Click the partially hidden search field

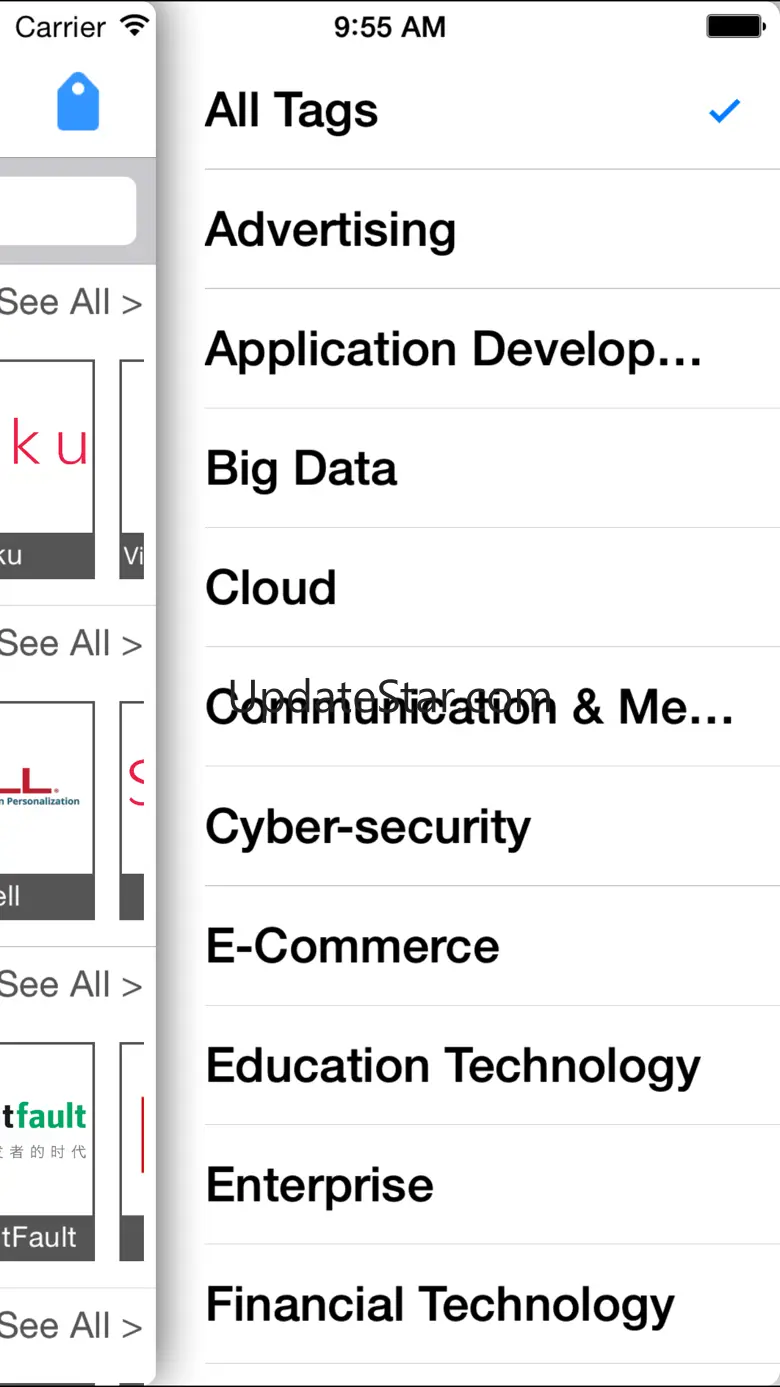(66, 211)
